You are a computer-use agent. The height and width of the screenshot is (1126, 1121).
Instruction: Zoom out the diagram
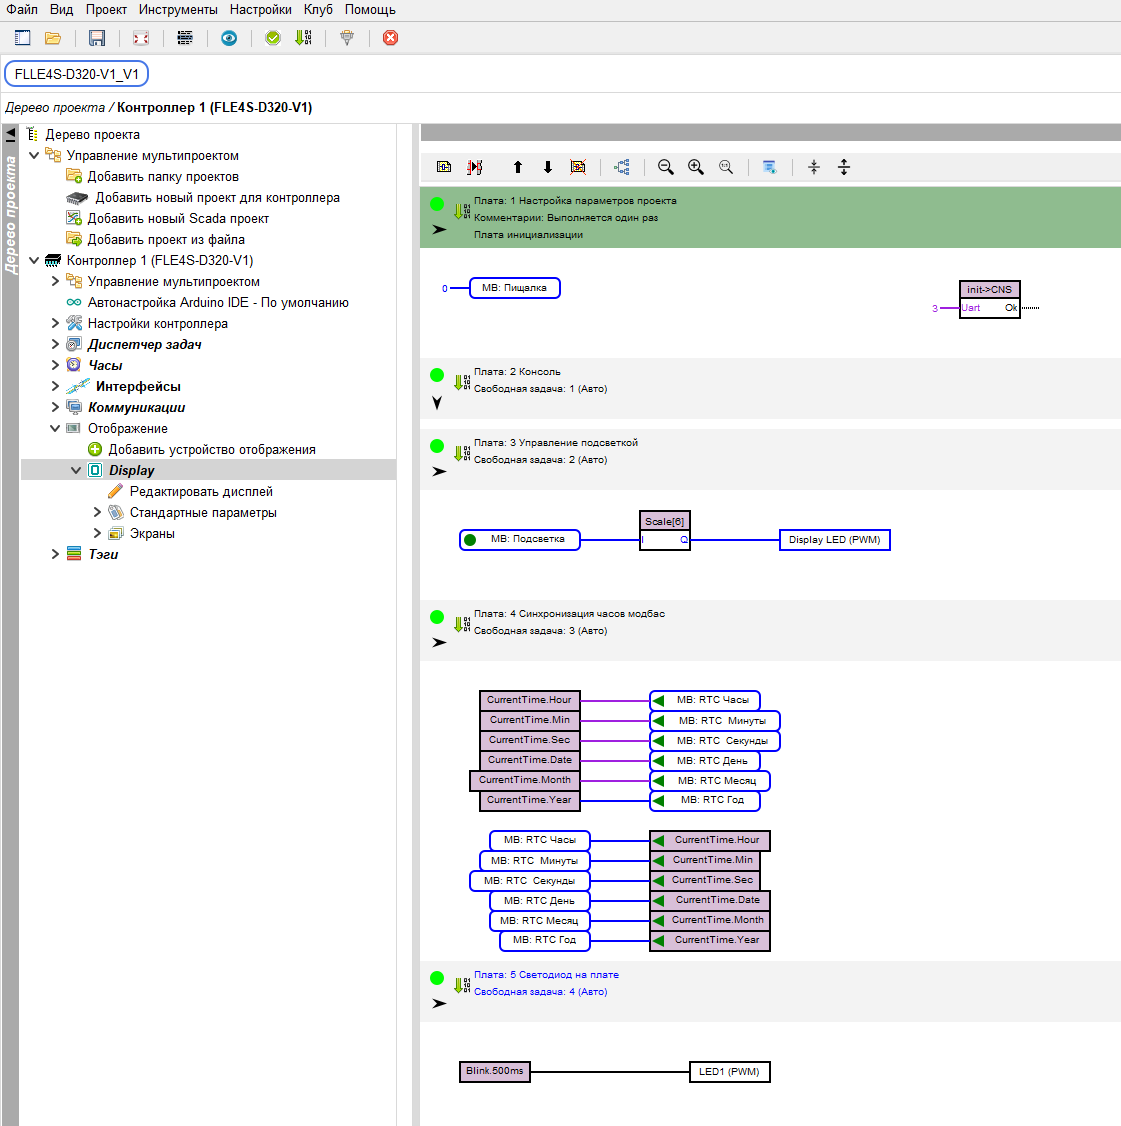(x=666, y=167)
